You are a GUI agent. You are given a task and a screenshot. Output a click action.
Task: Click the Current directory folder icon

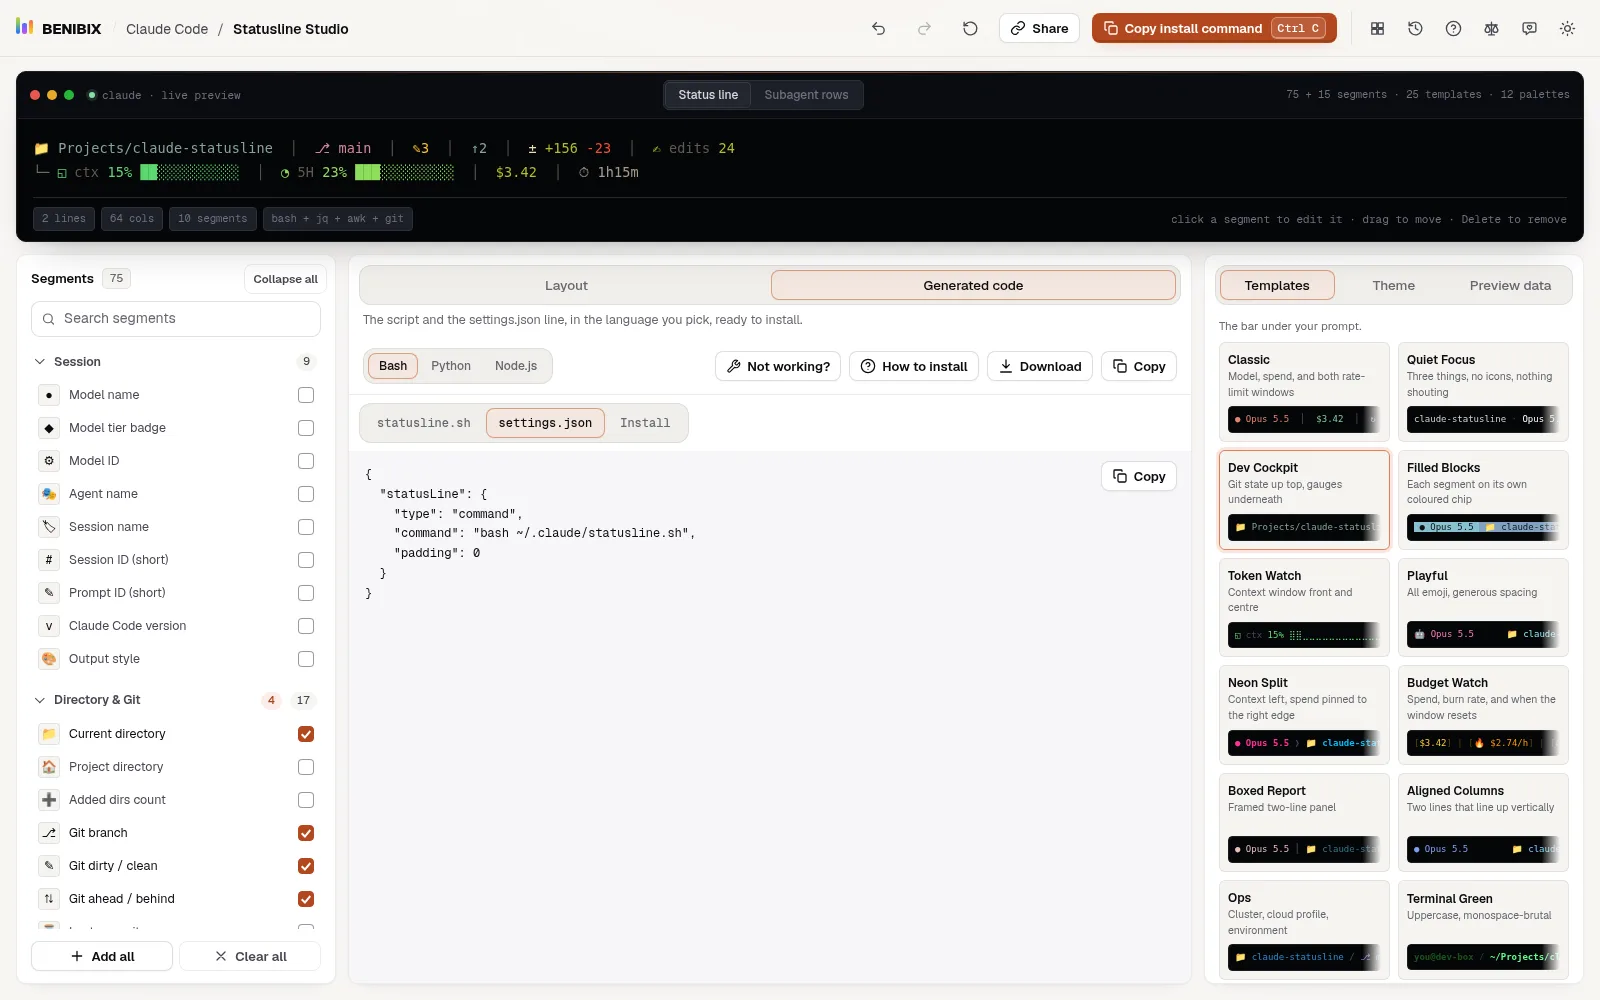click(x=49, y=734)
